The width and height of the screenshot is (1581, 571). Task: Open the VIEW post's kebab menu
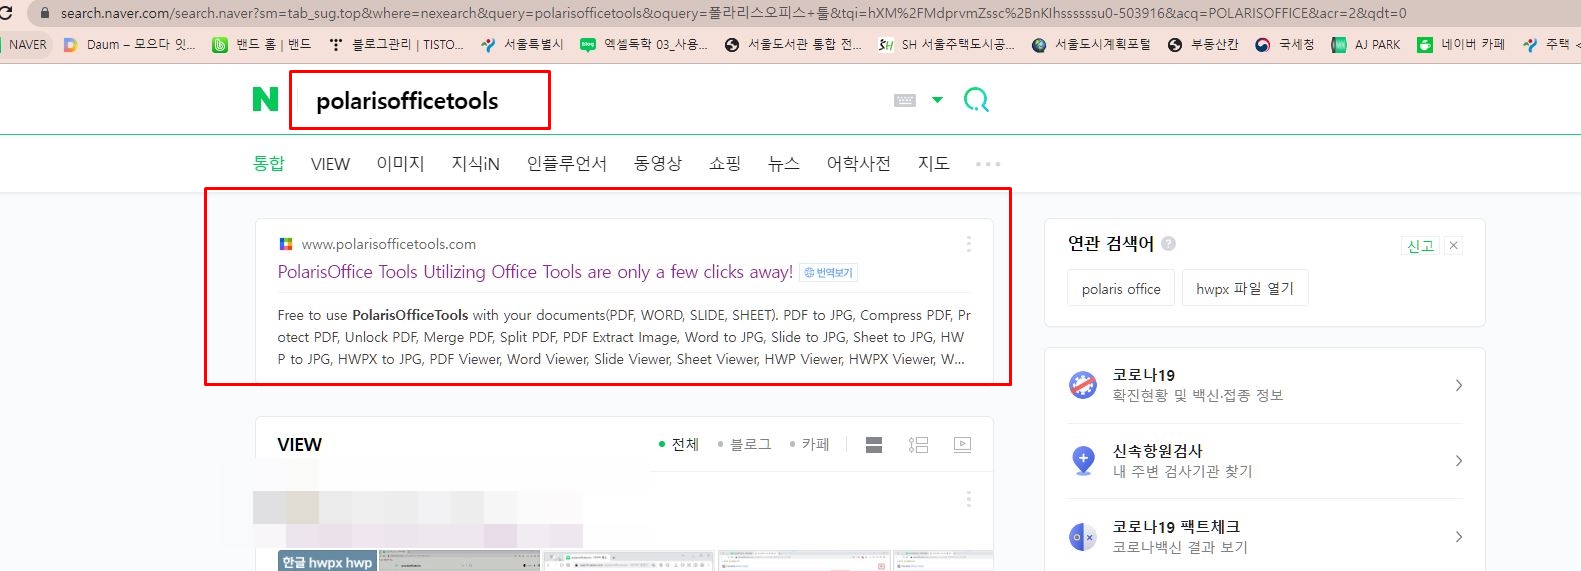(x=968, y=499)
